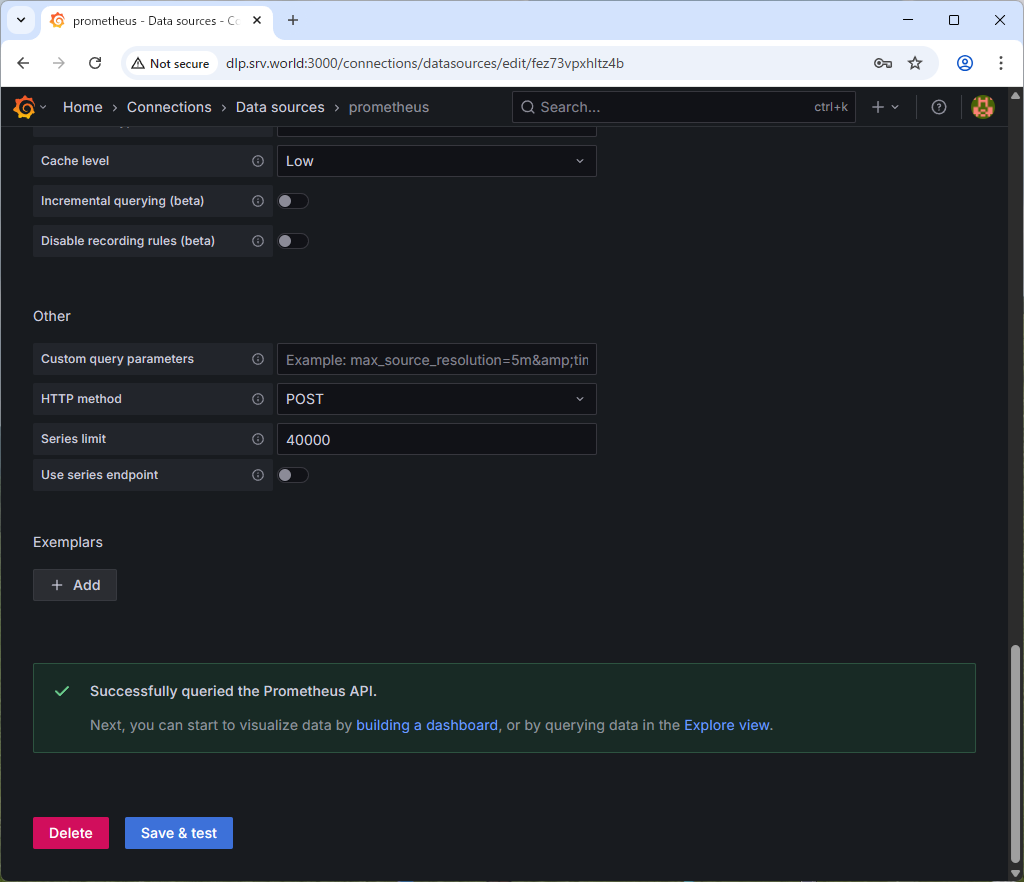Navigate to Data sources breadcrumb
1024x882 pixels.
coord(280,107)
